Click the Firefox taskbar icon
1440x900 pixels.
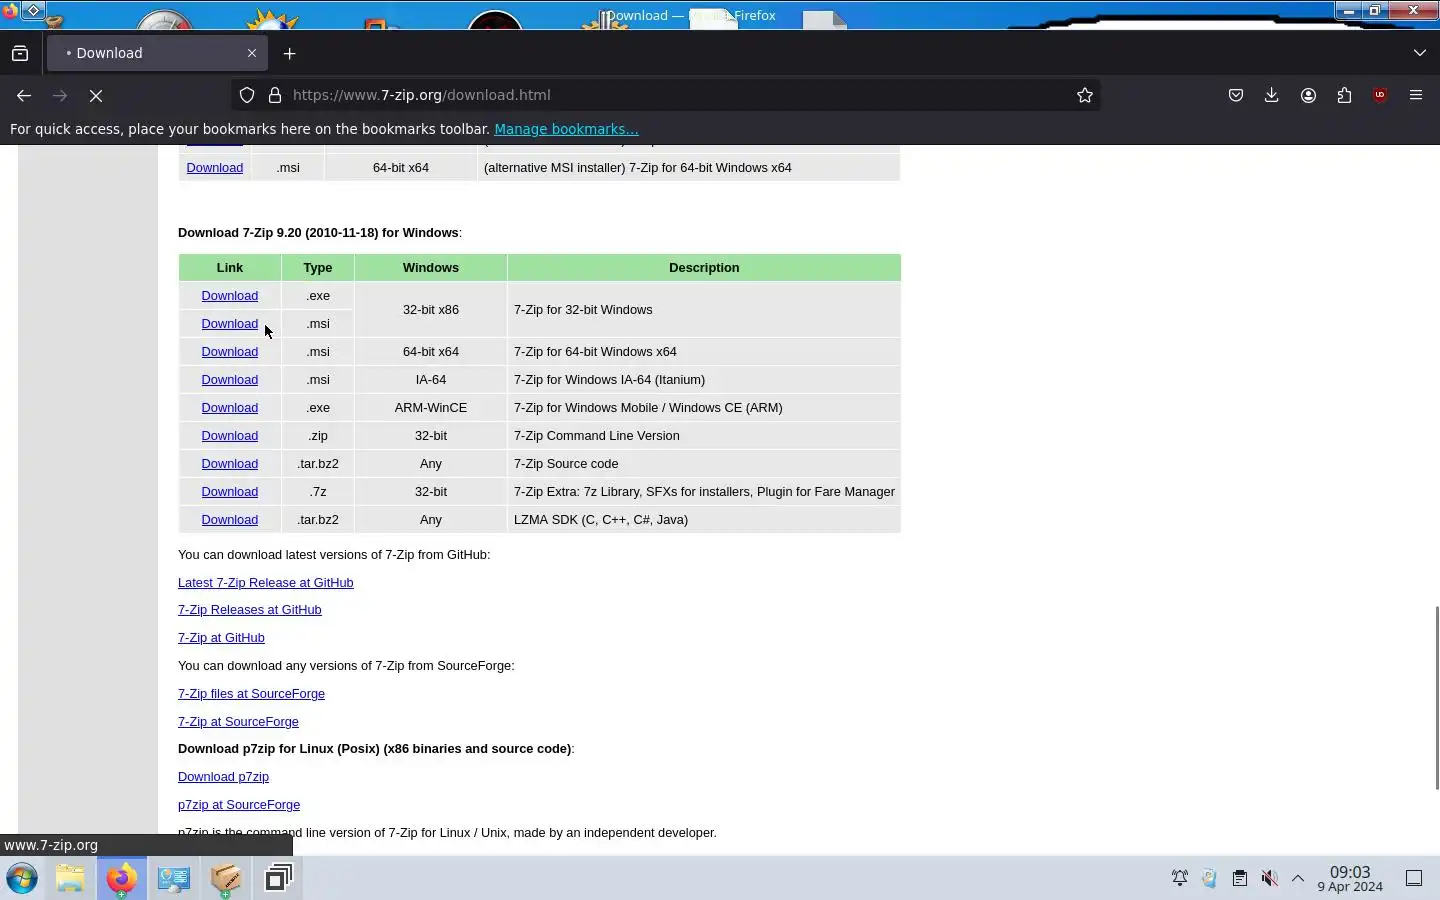(121, 878)
